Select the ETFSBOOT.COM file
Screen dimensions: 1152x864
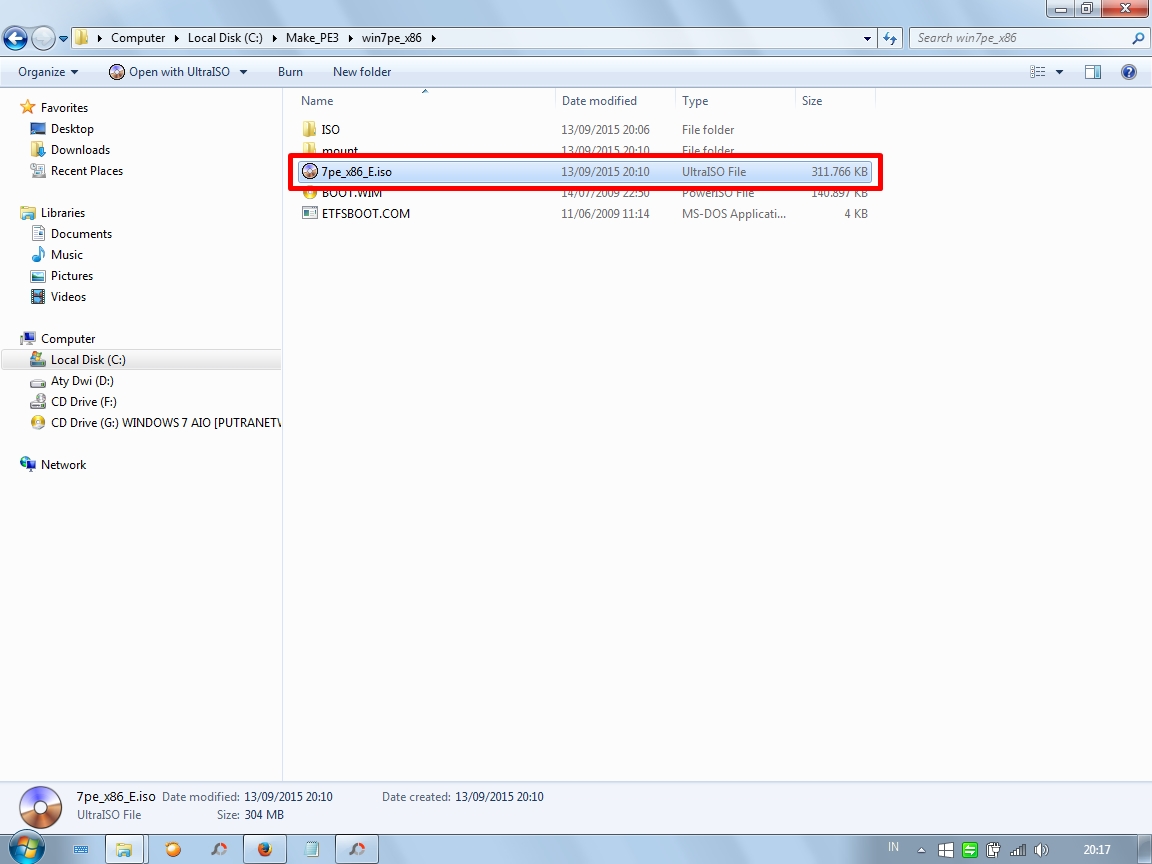(584, 214)
